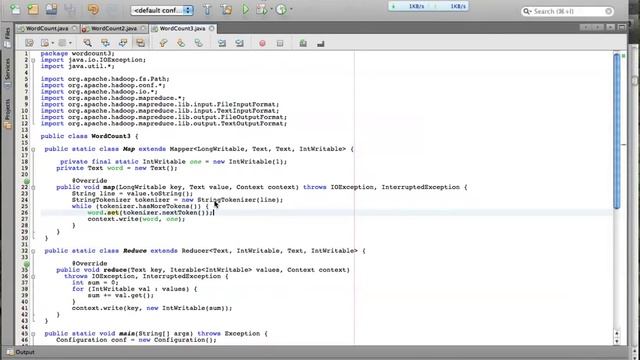Clear the Search field with the x

tap(609, 11)
